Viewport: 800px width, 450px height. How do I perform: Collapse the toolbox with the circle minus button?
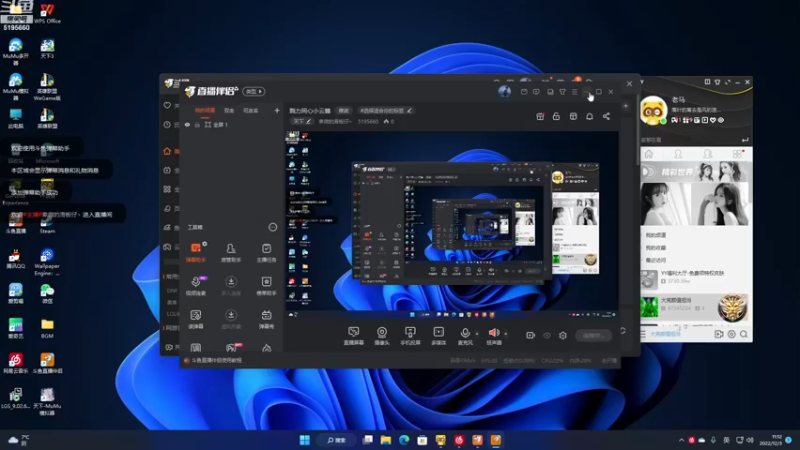pos(273,227)
